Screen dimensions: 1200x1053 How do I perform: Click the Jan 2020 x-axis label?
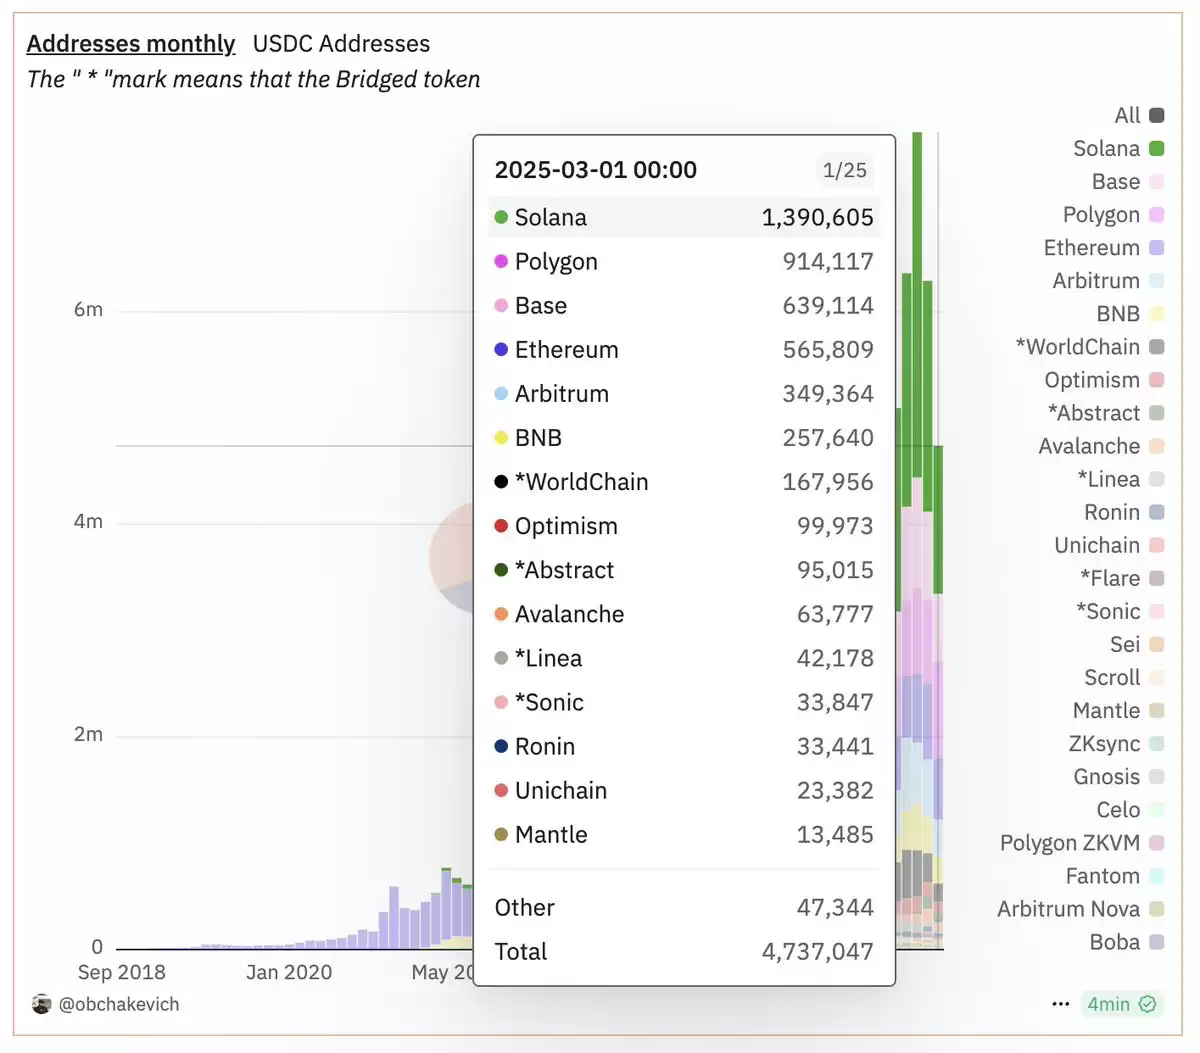(289, 972)
